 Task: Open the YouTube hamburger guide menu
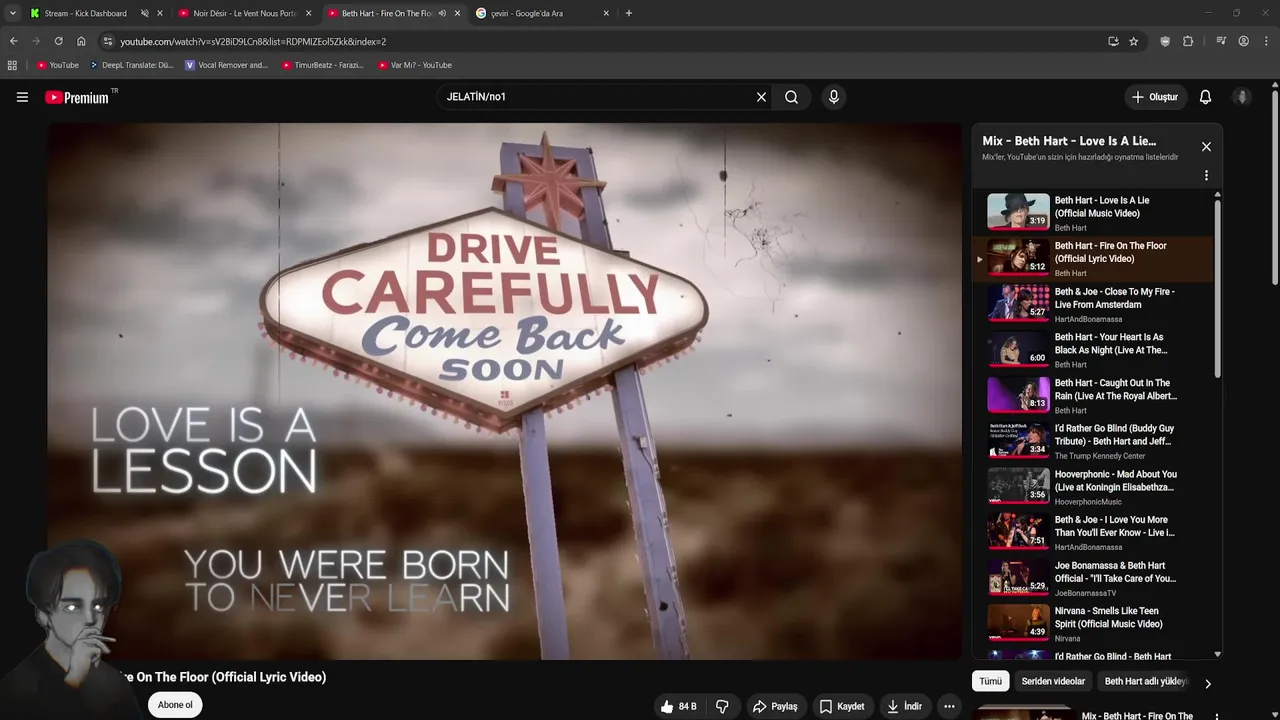click(22, 97)
